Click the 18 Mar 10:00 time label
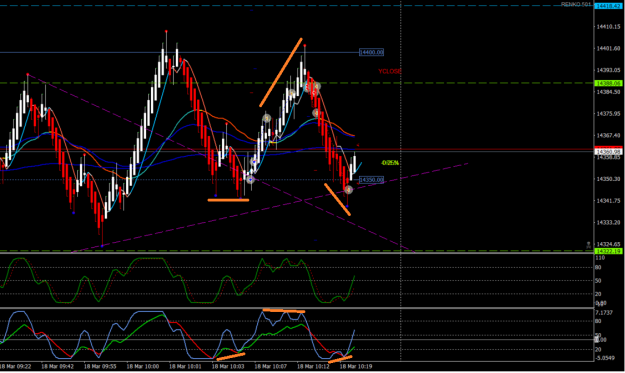Viewport: 625px width, 373px height. coord(143,366)
